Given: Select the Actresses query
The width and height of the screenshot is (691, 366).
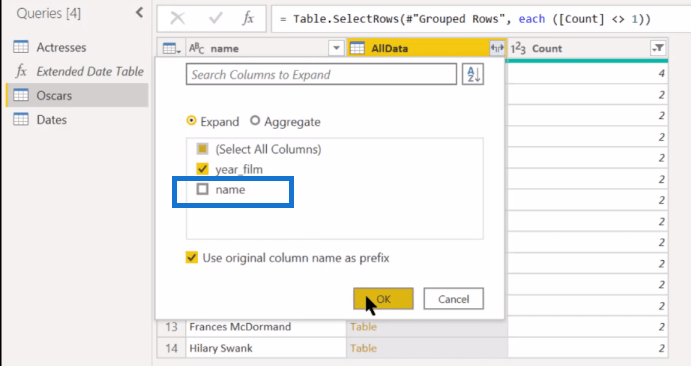Looking at the screenshot, I should point(61,47).
